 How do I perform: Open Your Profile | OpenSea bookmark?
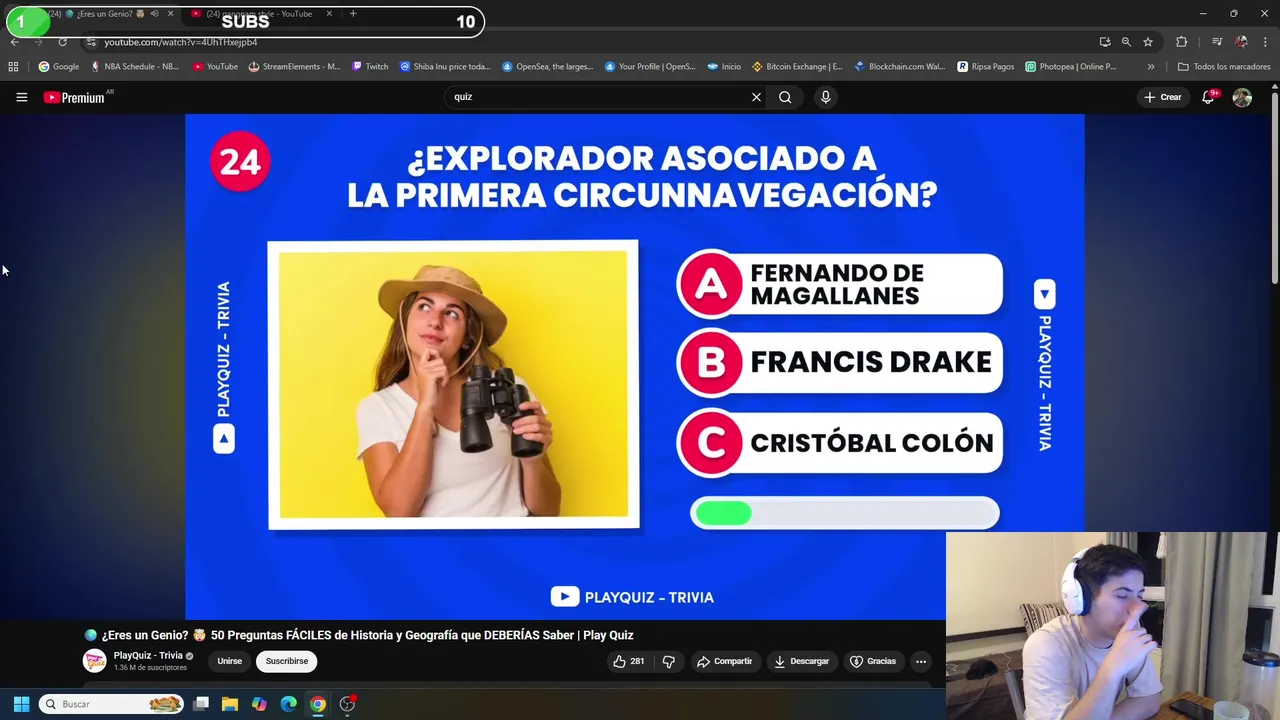650,67
